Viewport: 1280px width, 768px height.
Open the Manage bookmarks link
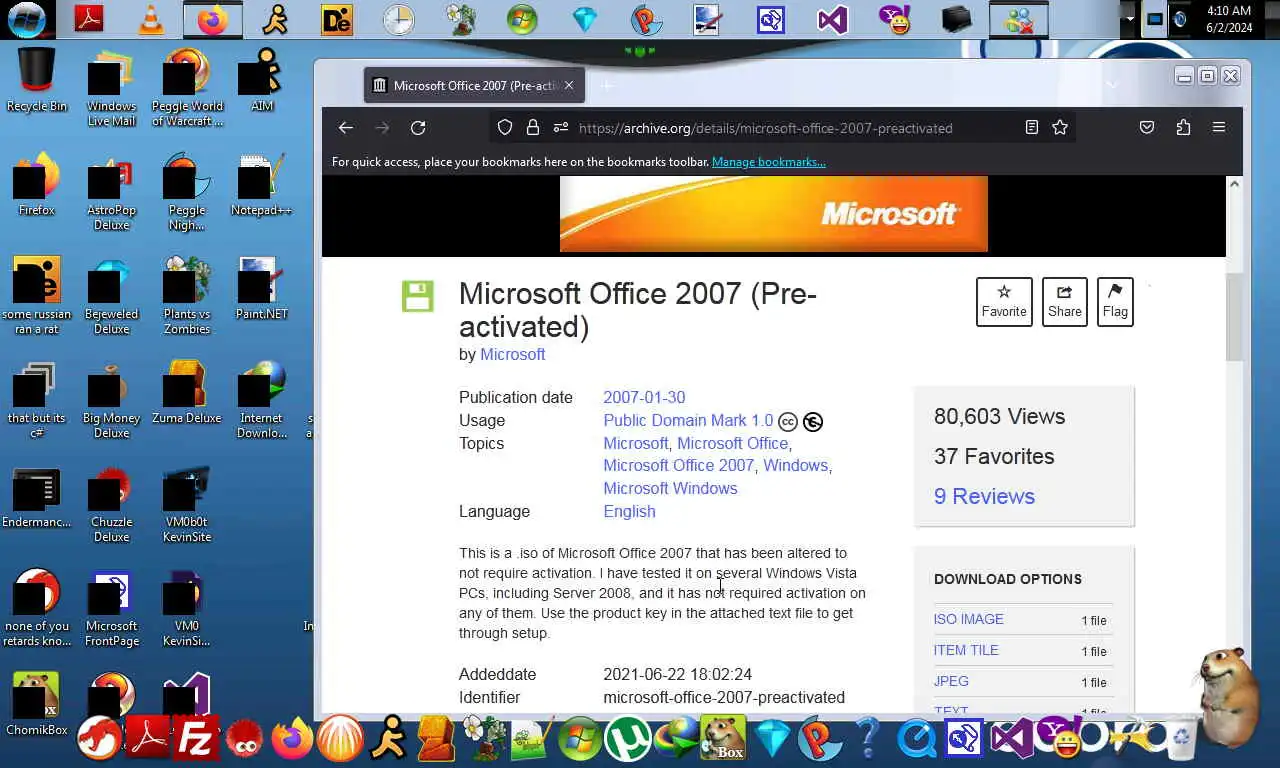[768, 162]
